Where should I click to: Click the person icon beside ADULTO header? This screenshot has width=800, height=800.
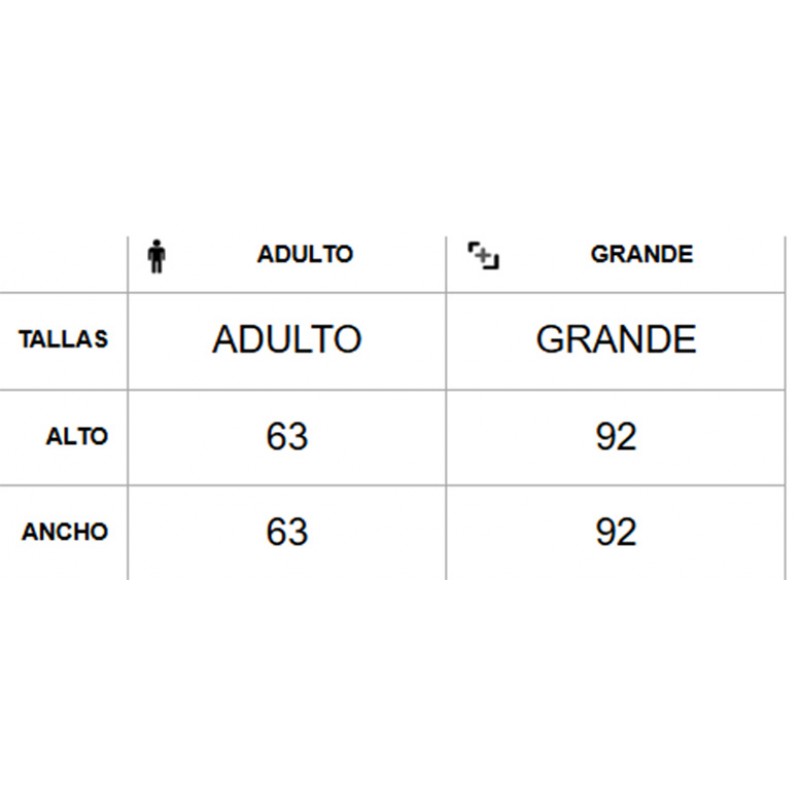[157, 257]
